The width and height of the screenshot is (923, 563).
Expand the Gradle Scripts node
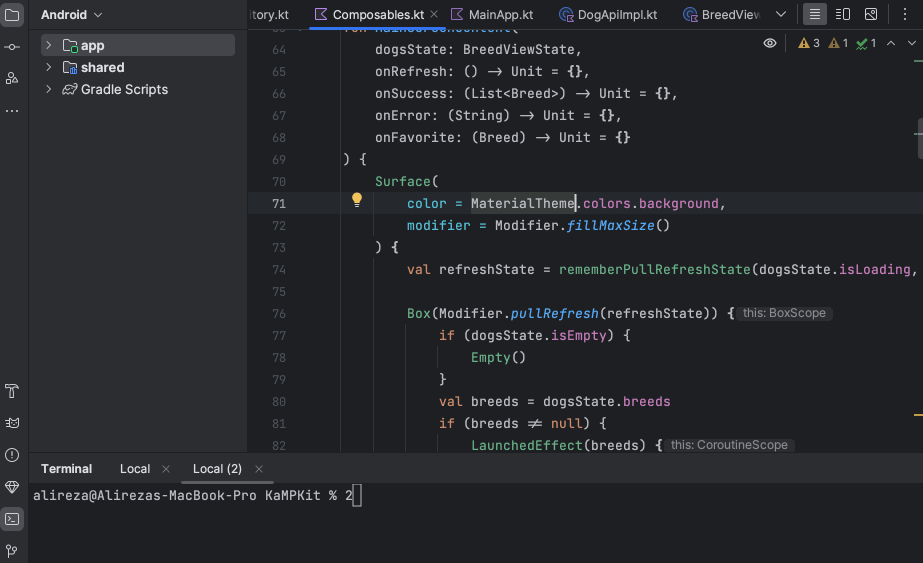pos(49,89)
